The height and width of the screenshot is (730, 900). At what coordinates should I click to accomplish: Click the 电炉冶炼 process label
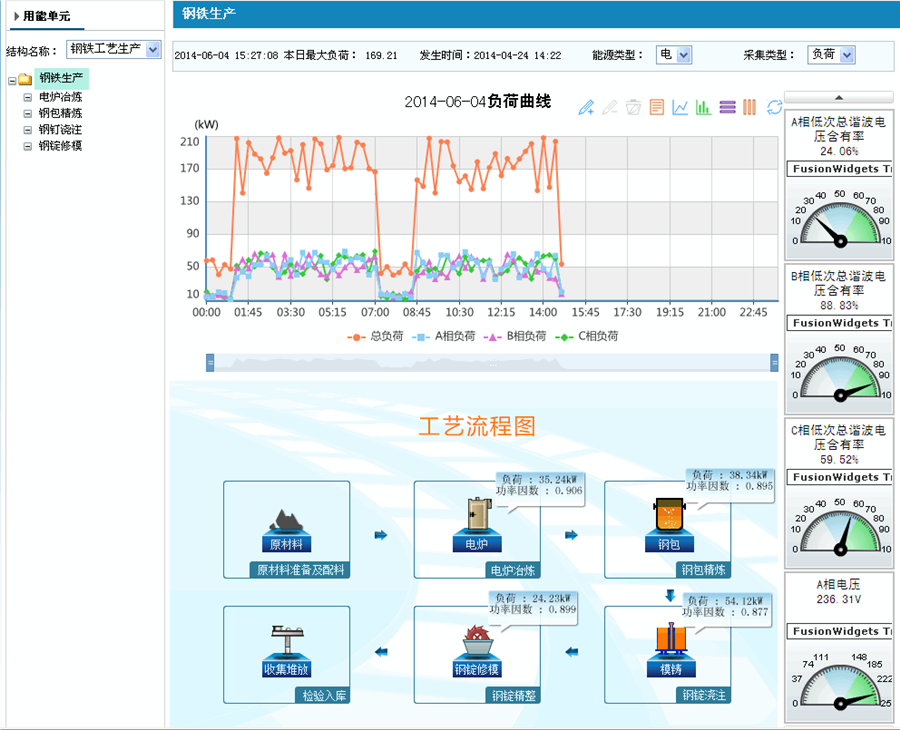tap(513, 570)
